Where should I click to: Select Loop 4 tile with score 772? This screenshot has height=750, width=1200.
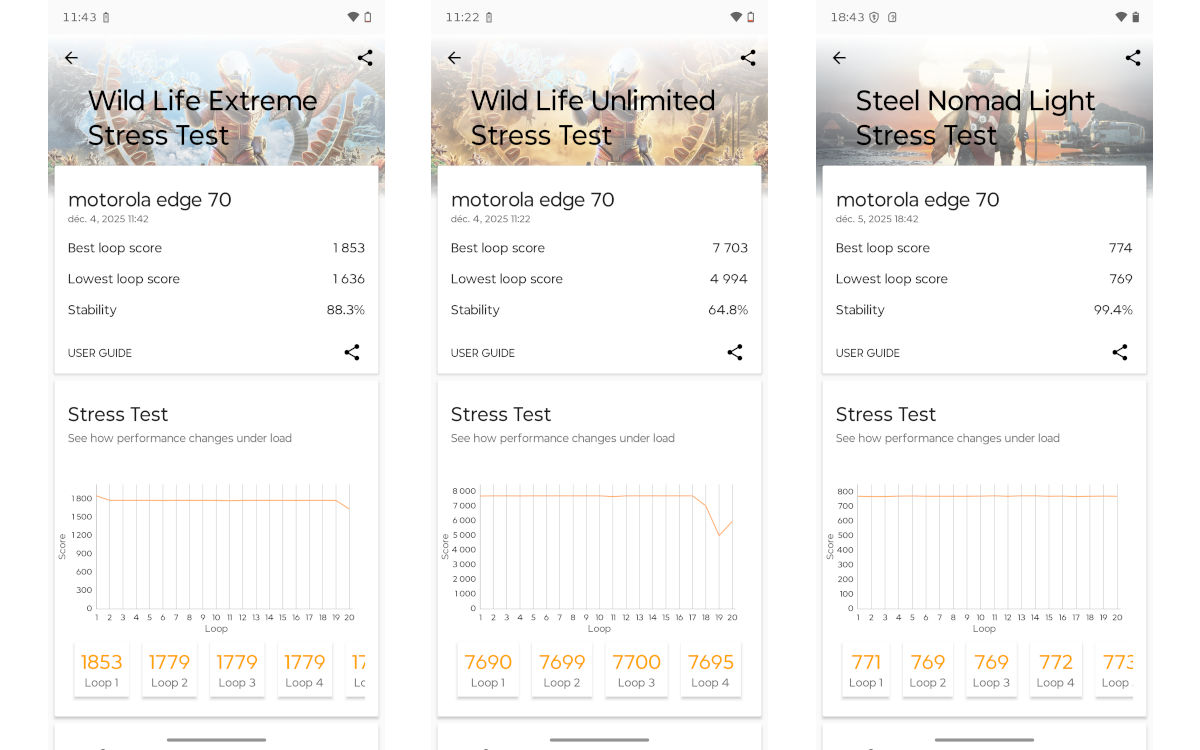coord(1056,670)
